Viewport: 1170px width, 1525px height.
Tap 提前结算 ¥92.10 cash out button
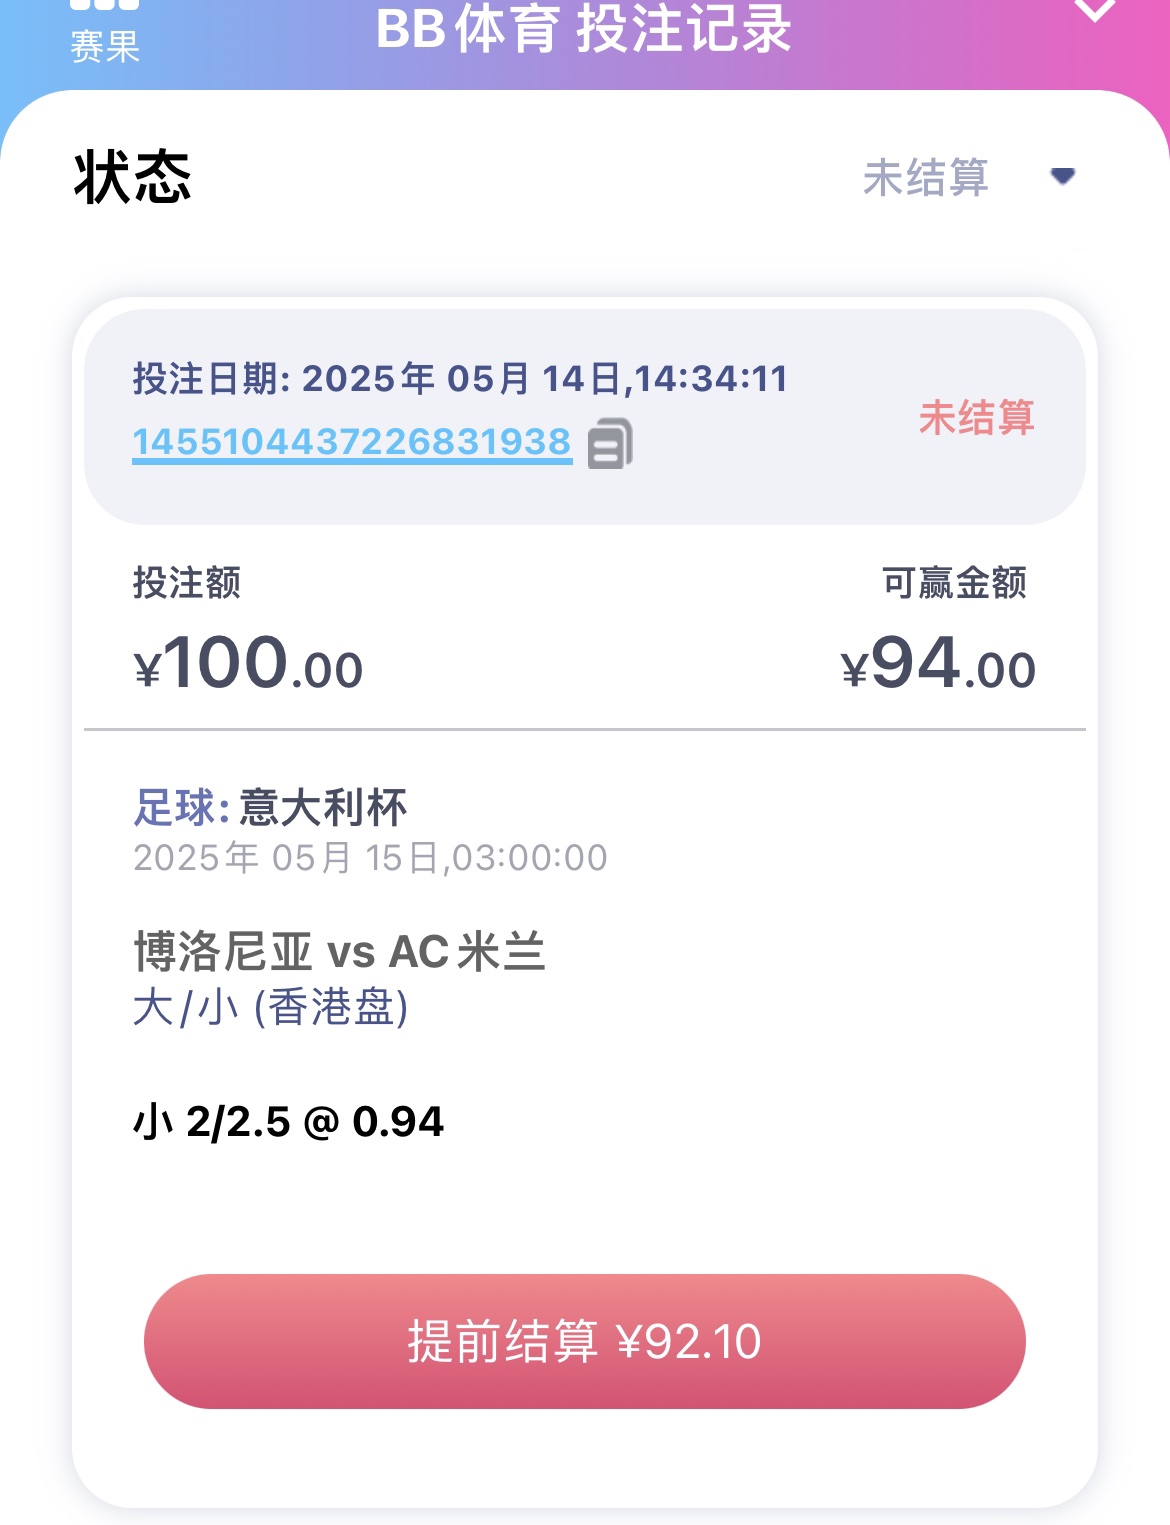pyautogui.click(x=585, y=1341)
